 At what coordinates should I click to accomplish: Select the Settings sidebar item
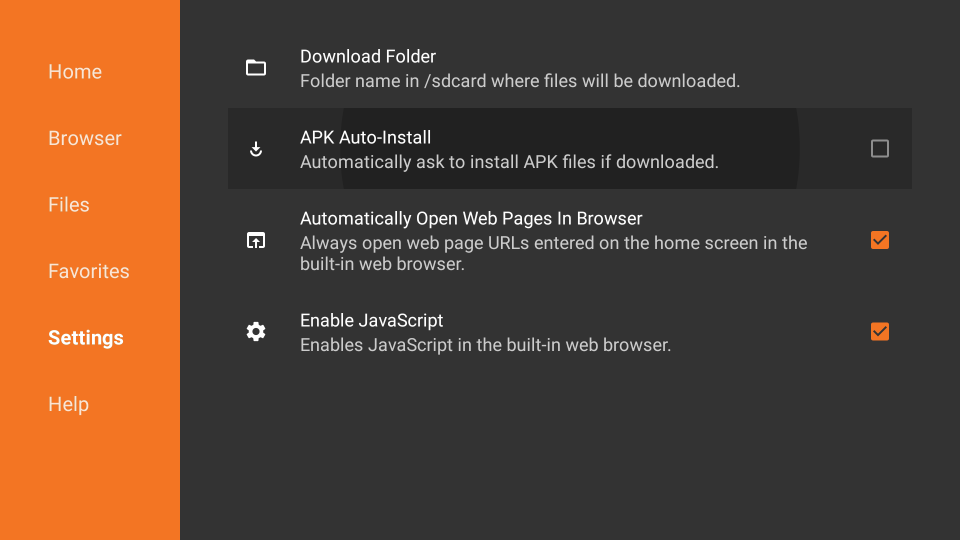pyautogui.click(x=86, y=338)
